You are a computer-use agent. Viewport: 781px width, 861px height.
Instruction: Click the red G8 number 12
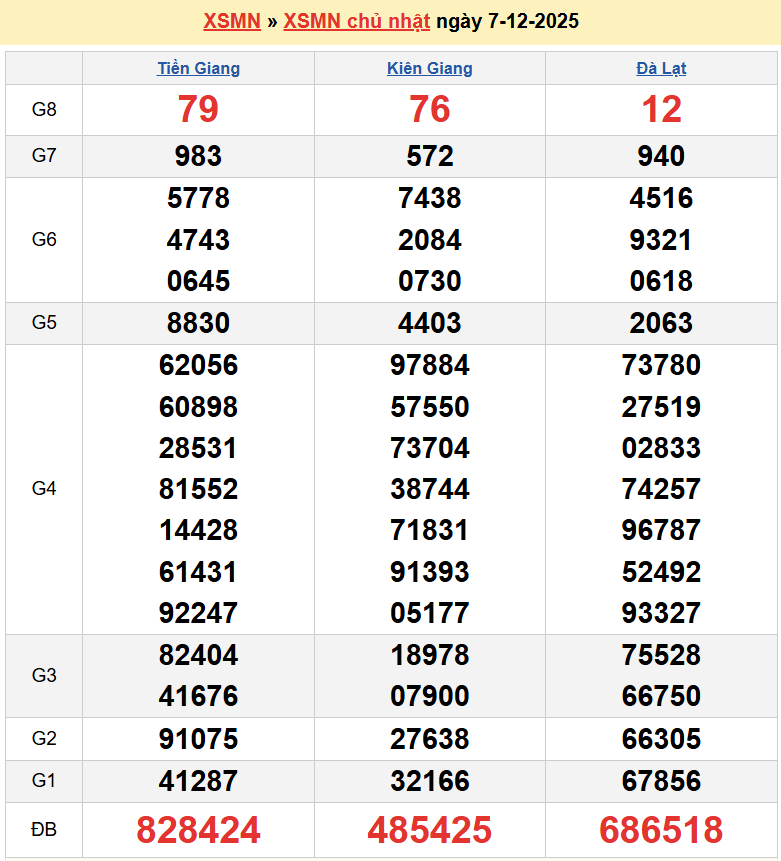point(661,109)
